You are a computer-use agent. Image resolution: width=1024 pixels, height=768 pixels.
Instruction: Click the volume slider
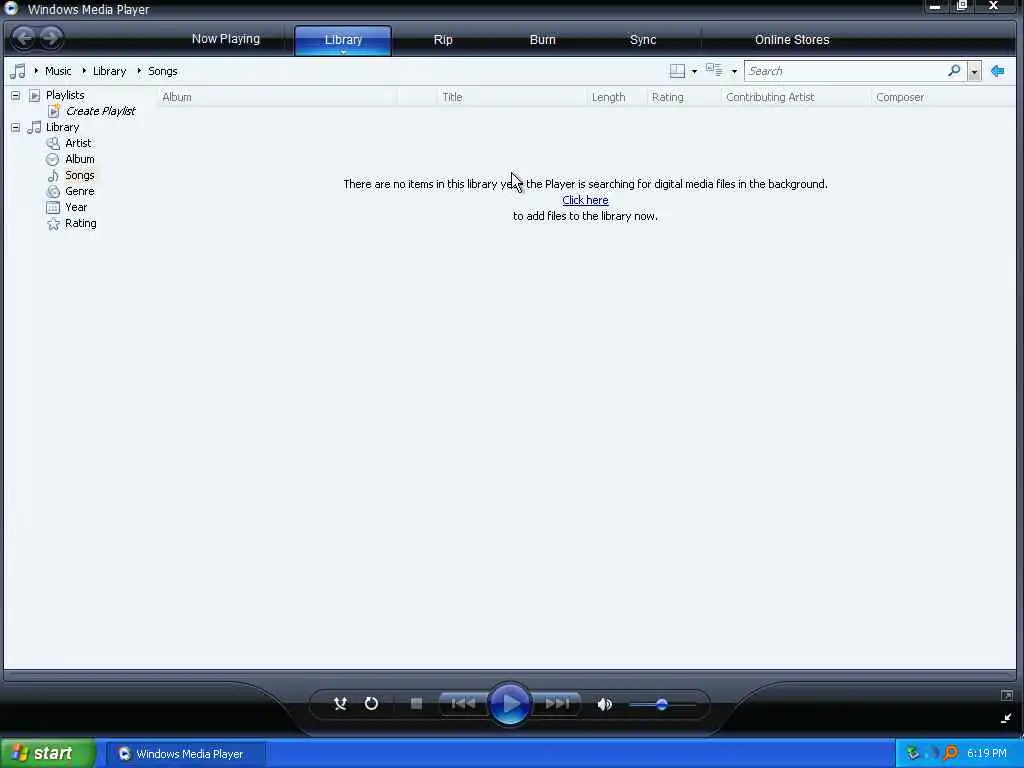662,705
